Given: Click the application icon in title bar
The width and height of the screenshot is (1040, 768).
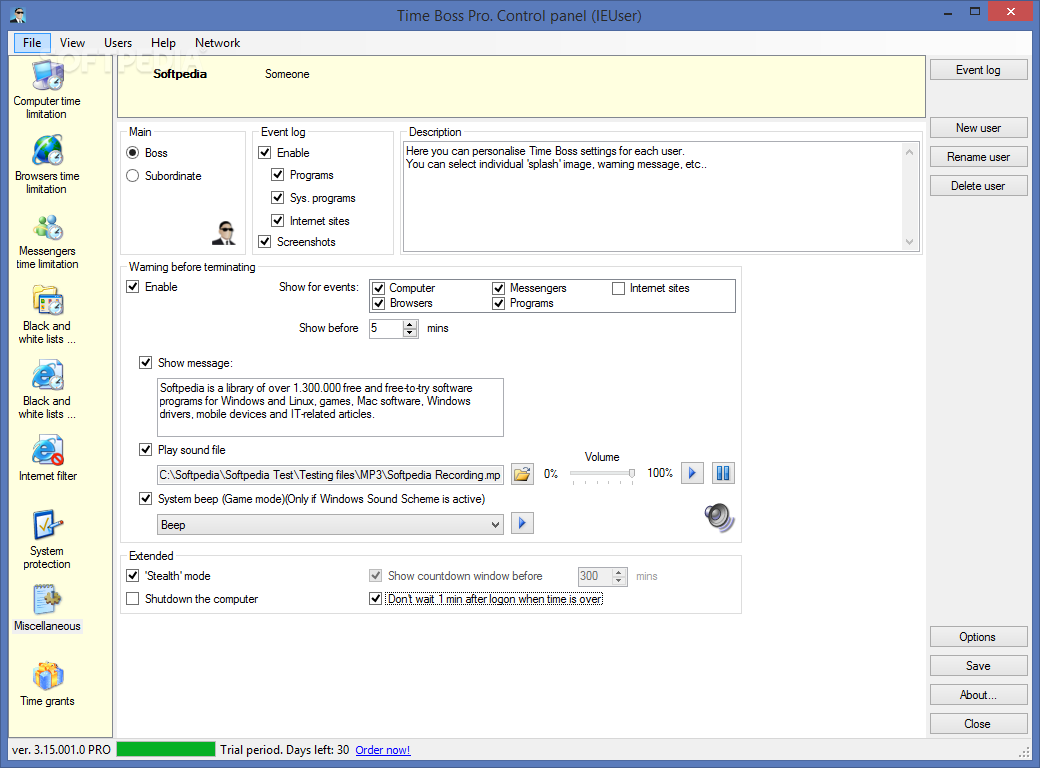Looking at the screenshot, I should (x=19, y=15).
